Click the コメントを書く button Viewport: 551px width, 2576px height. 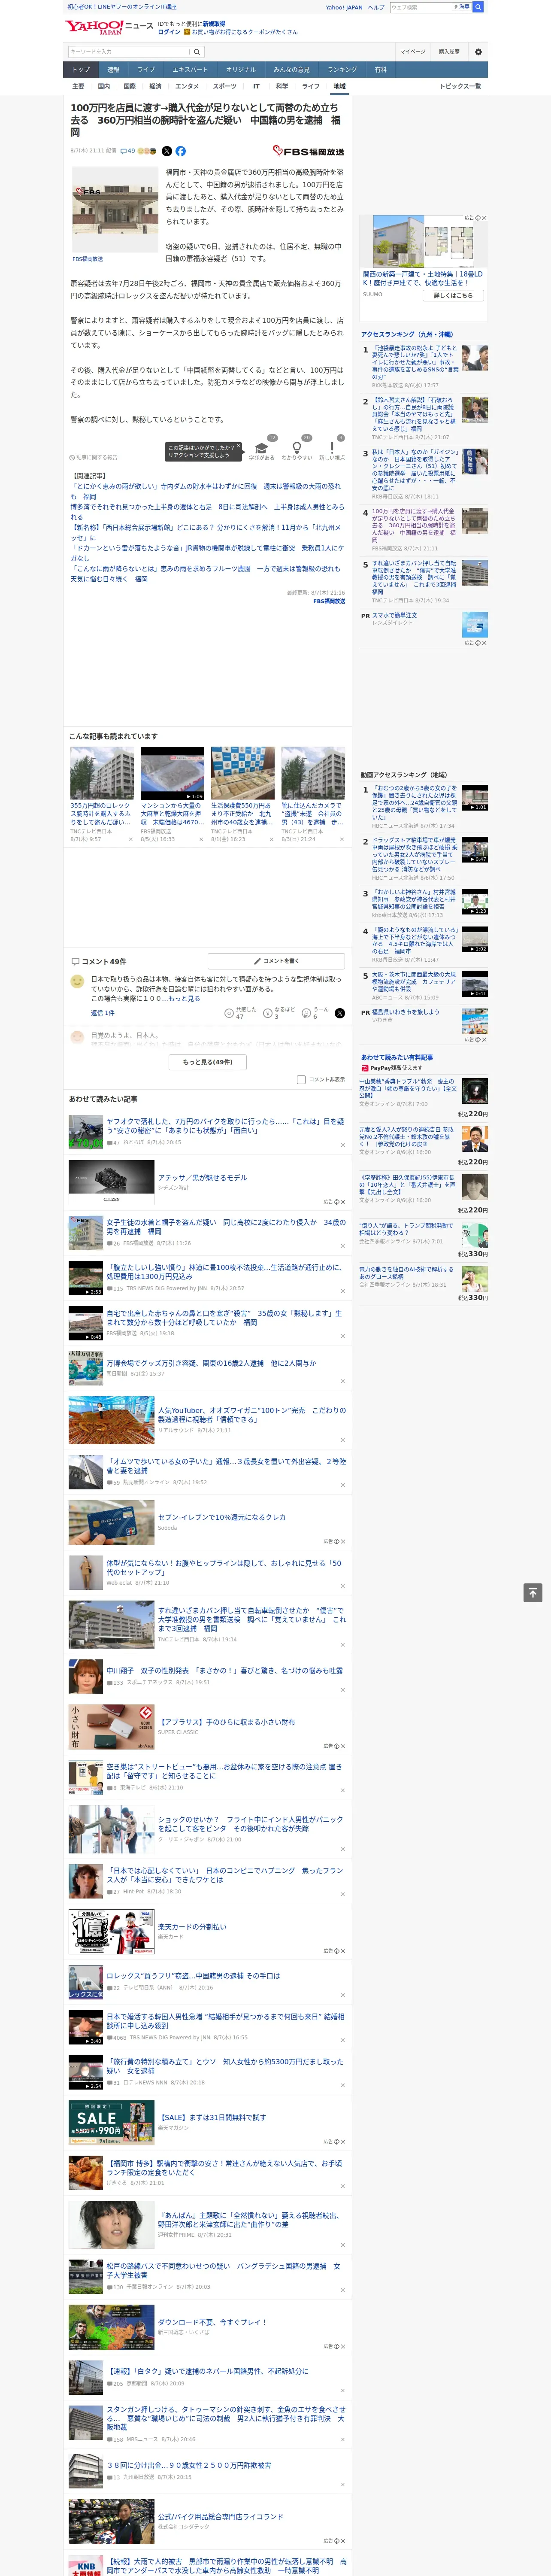pyautogui.click(x=276, y=961)
